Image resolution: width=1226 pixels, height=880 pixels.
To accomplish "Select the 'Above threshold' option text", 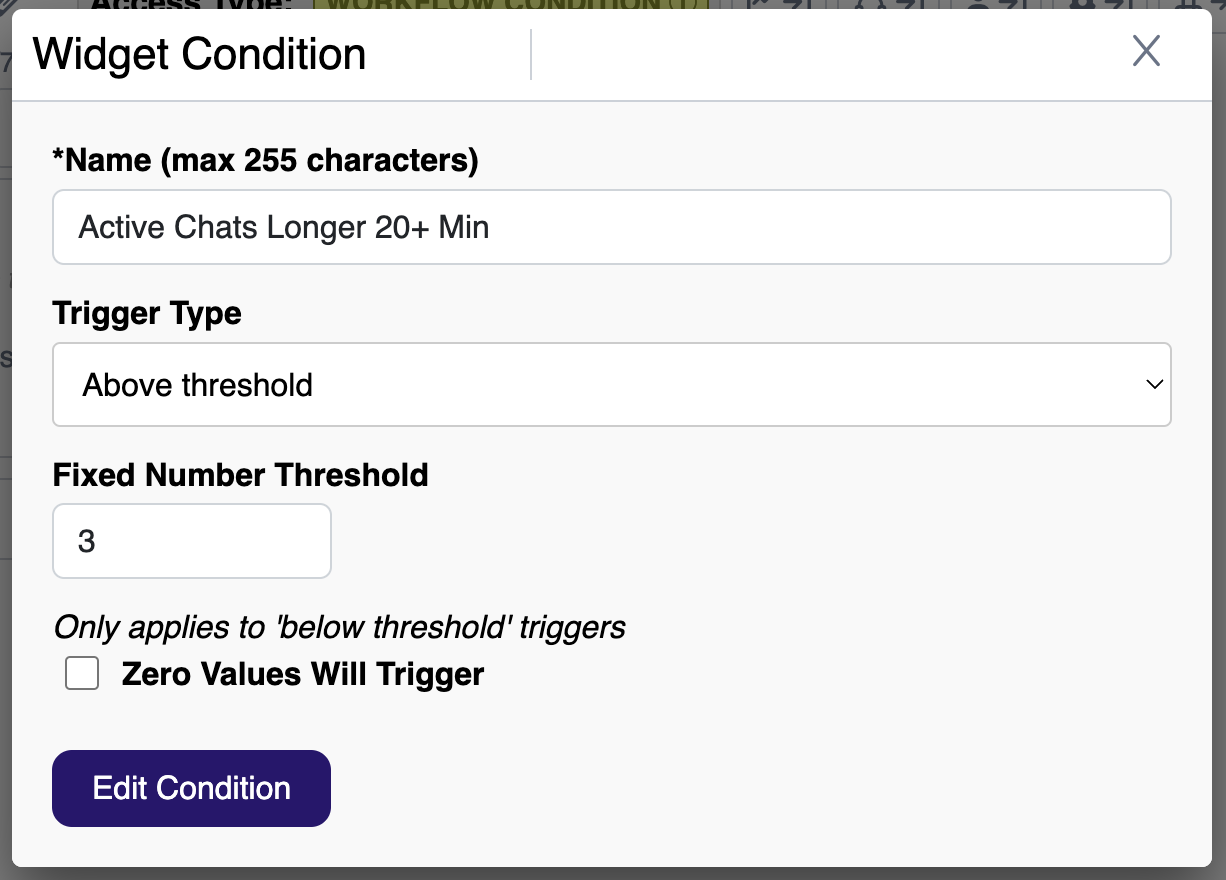I will coord(198,385).
